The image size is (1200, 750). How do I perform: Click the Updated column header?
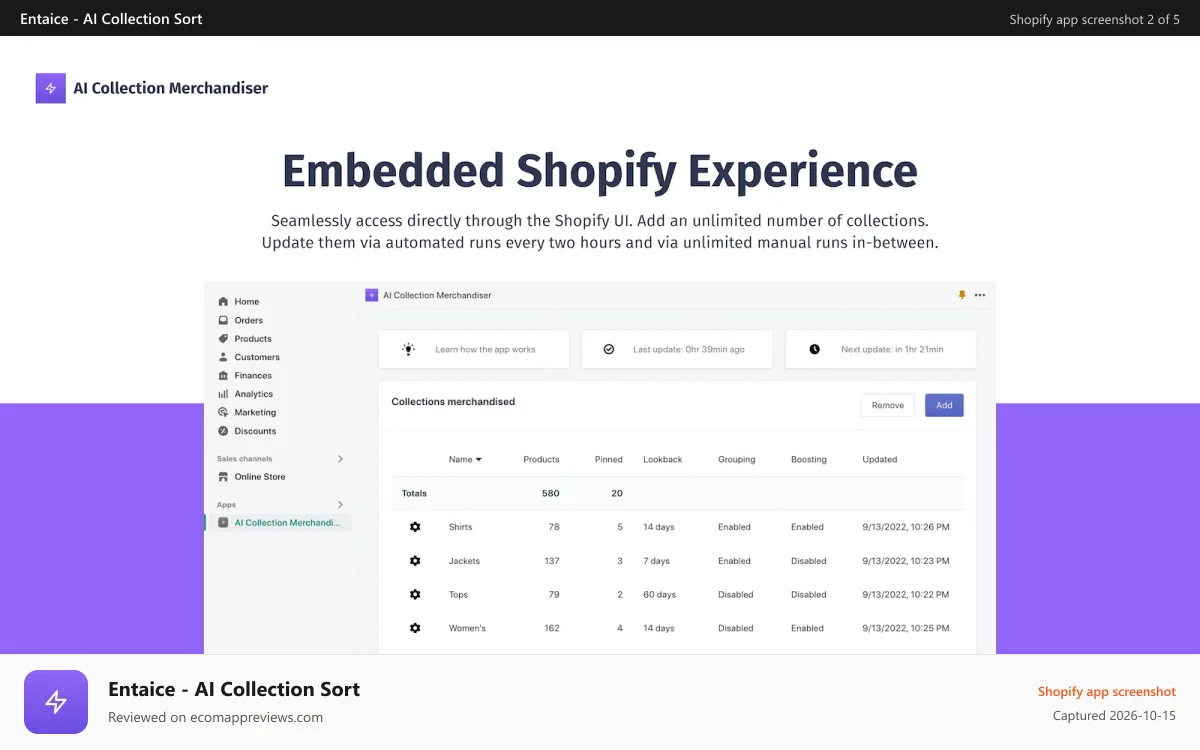point(880,460)
